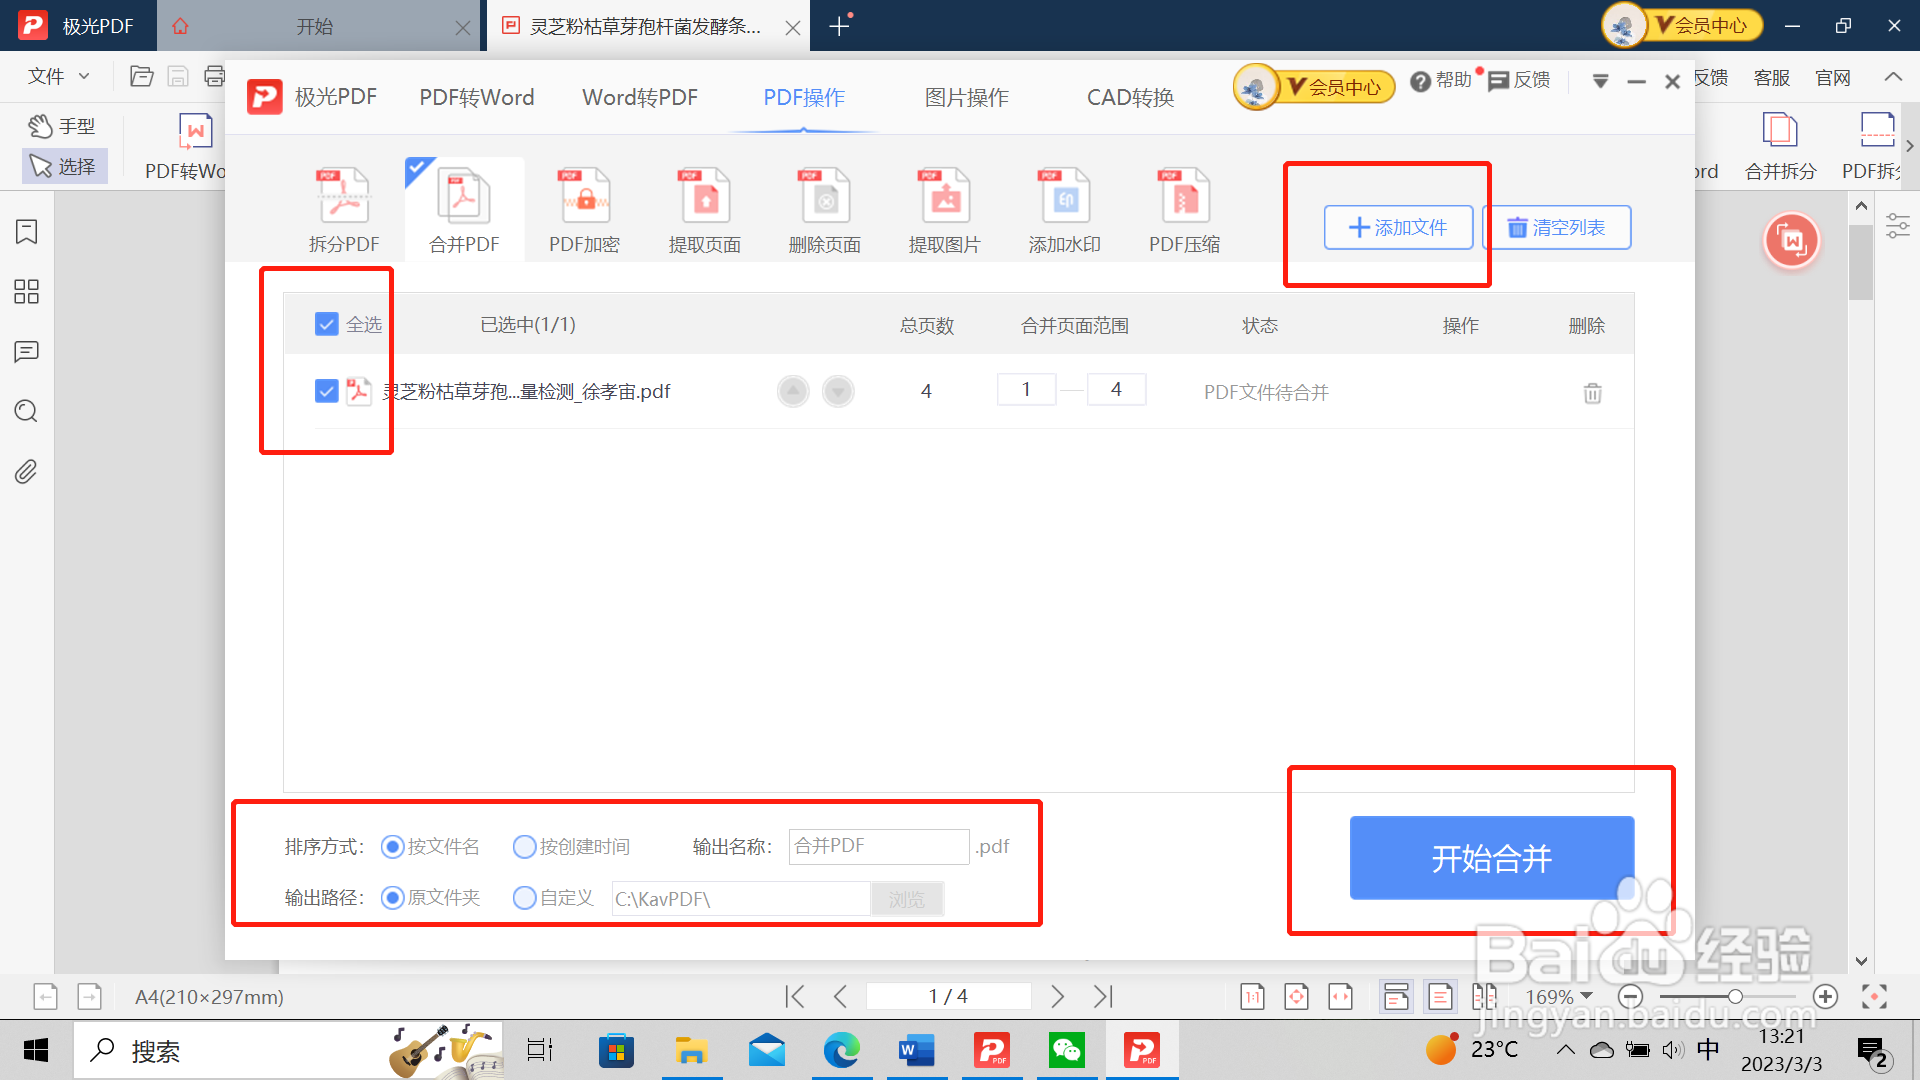Click the zoom slider handle in status bar
This screenshot has width=1920, height=1080.
[1735, 996]
